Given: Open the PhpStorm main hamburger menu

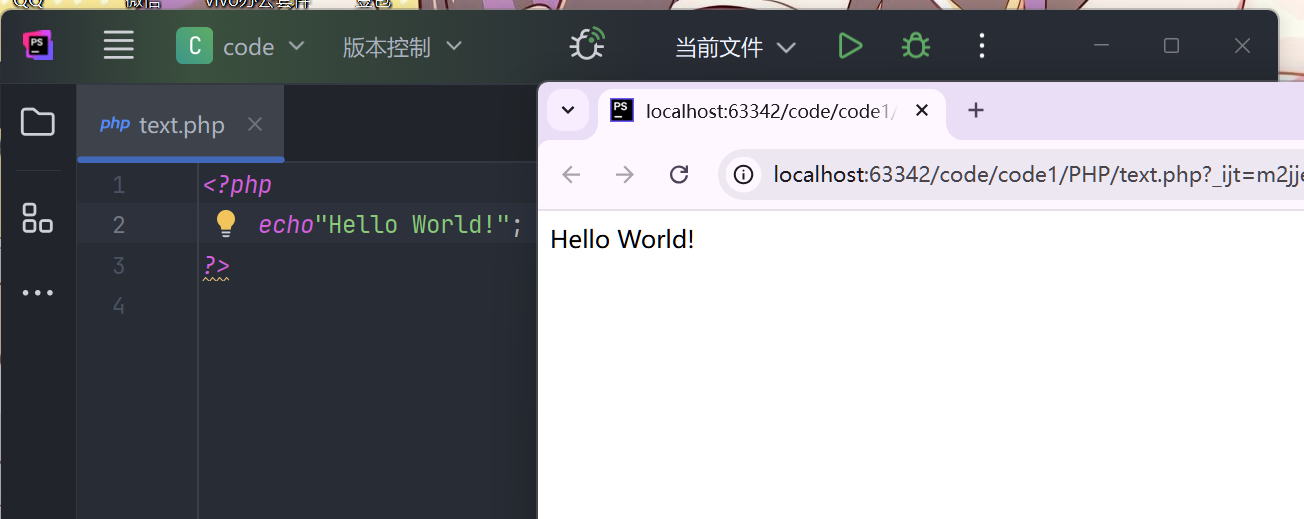Looking at the screenshot, I should point(119,45).
